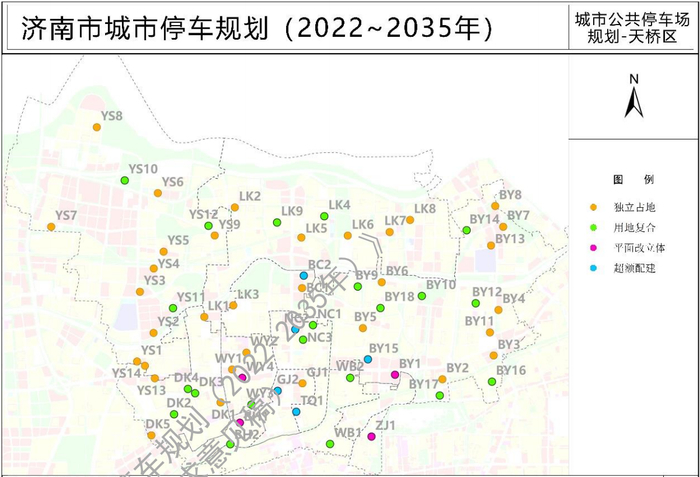Click the YS13 label text
Viewport: 700px width, 477px height.
coord(151,390)
